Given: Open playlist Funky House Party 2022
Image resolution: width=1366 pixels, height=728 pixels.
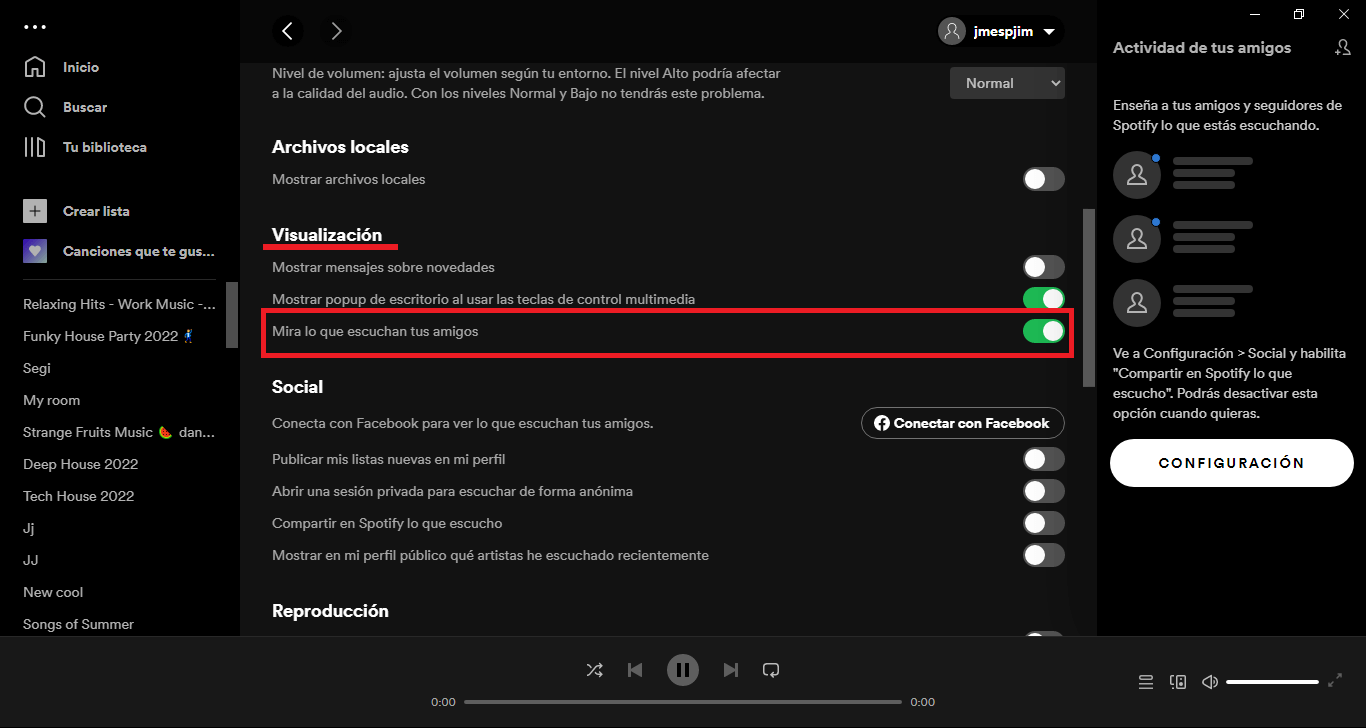Looking at the screenshot, I should pos(108,336).
